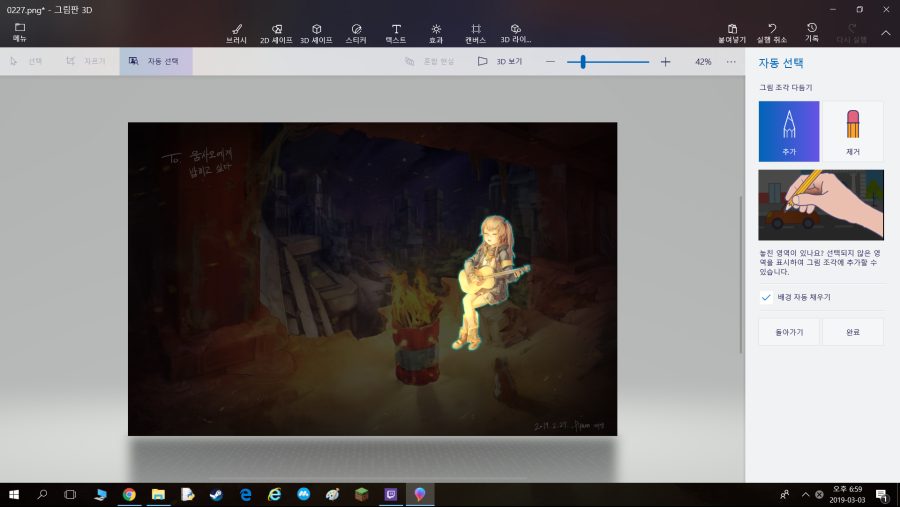Click the taskbar date and time
This screenshot has height=507, width=900.
point(847,494)
